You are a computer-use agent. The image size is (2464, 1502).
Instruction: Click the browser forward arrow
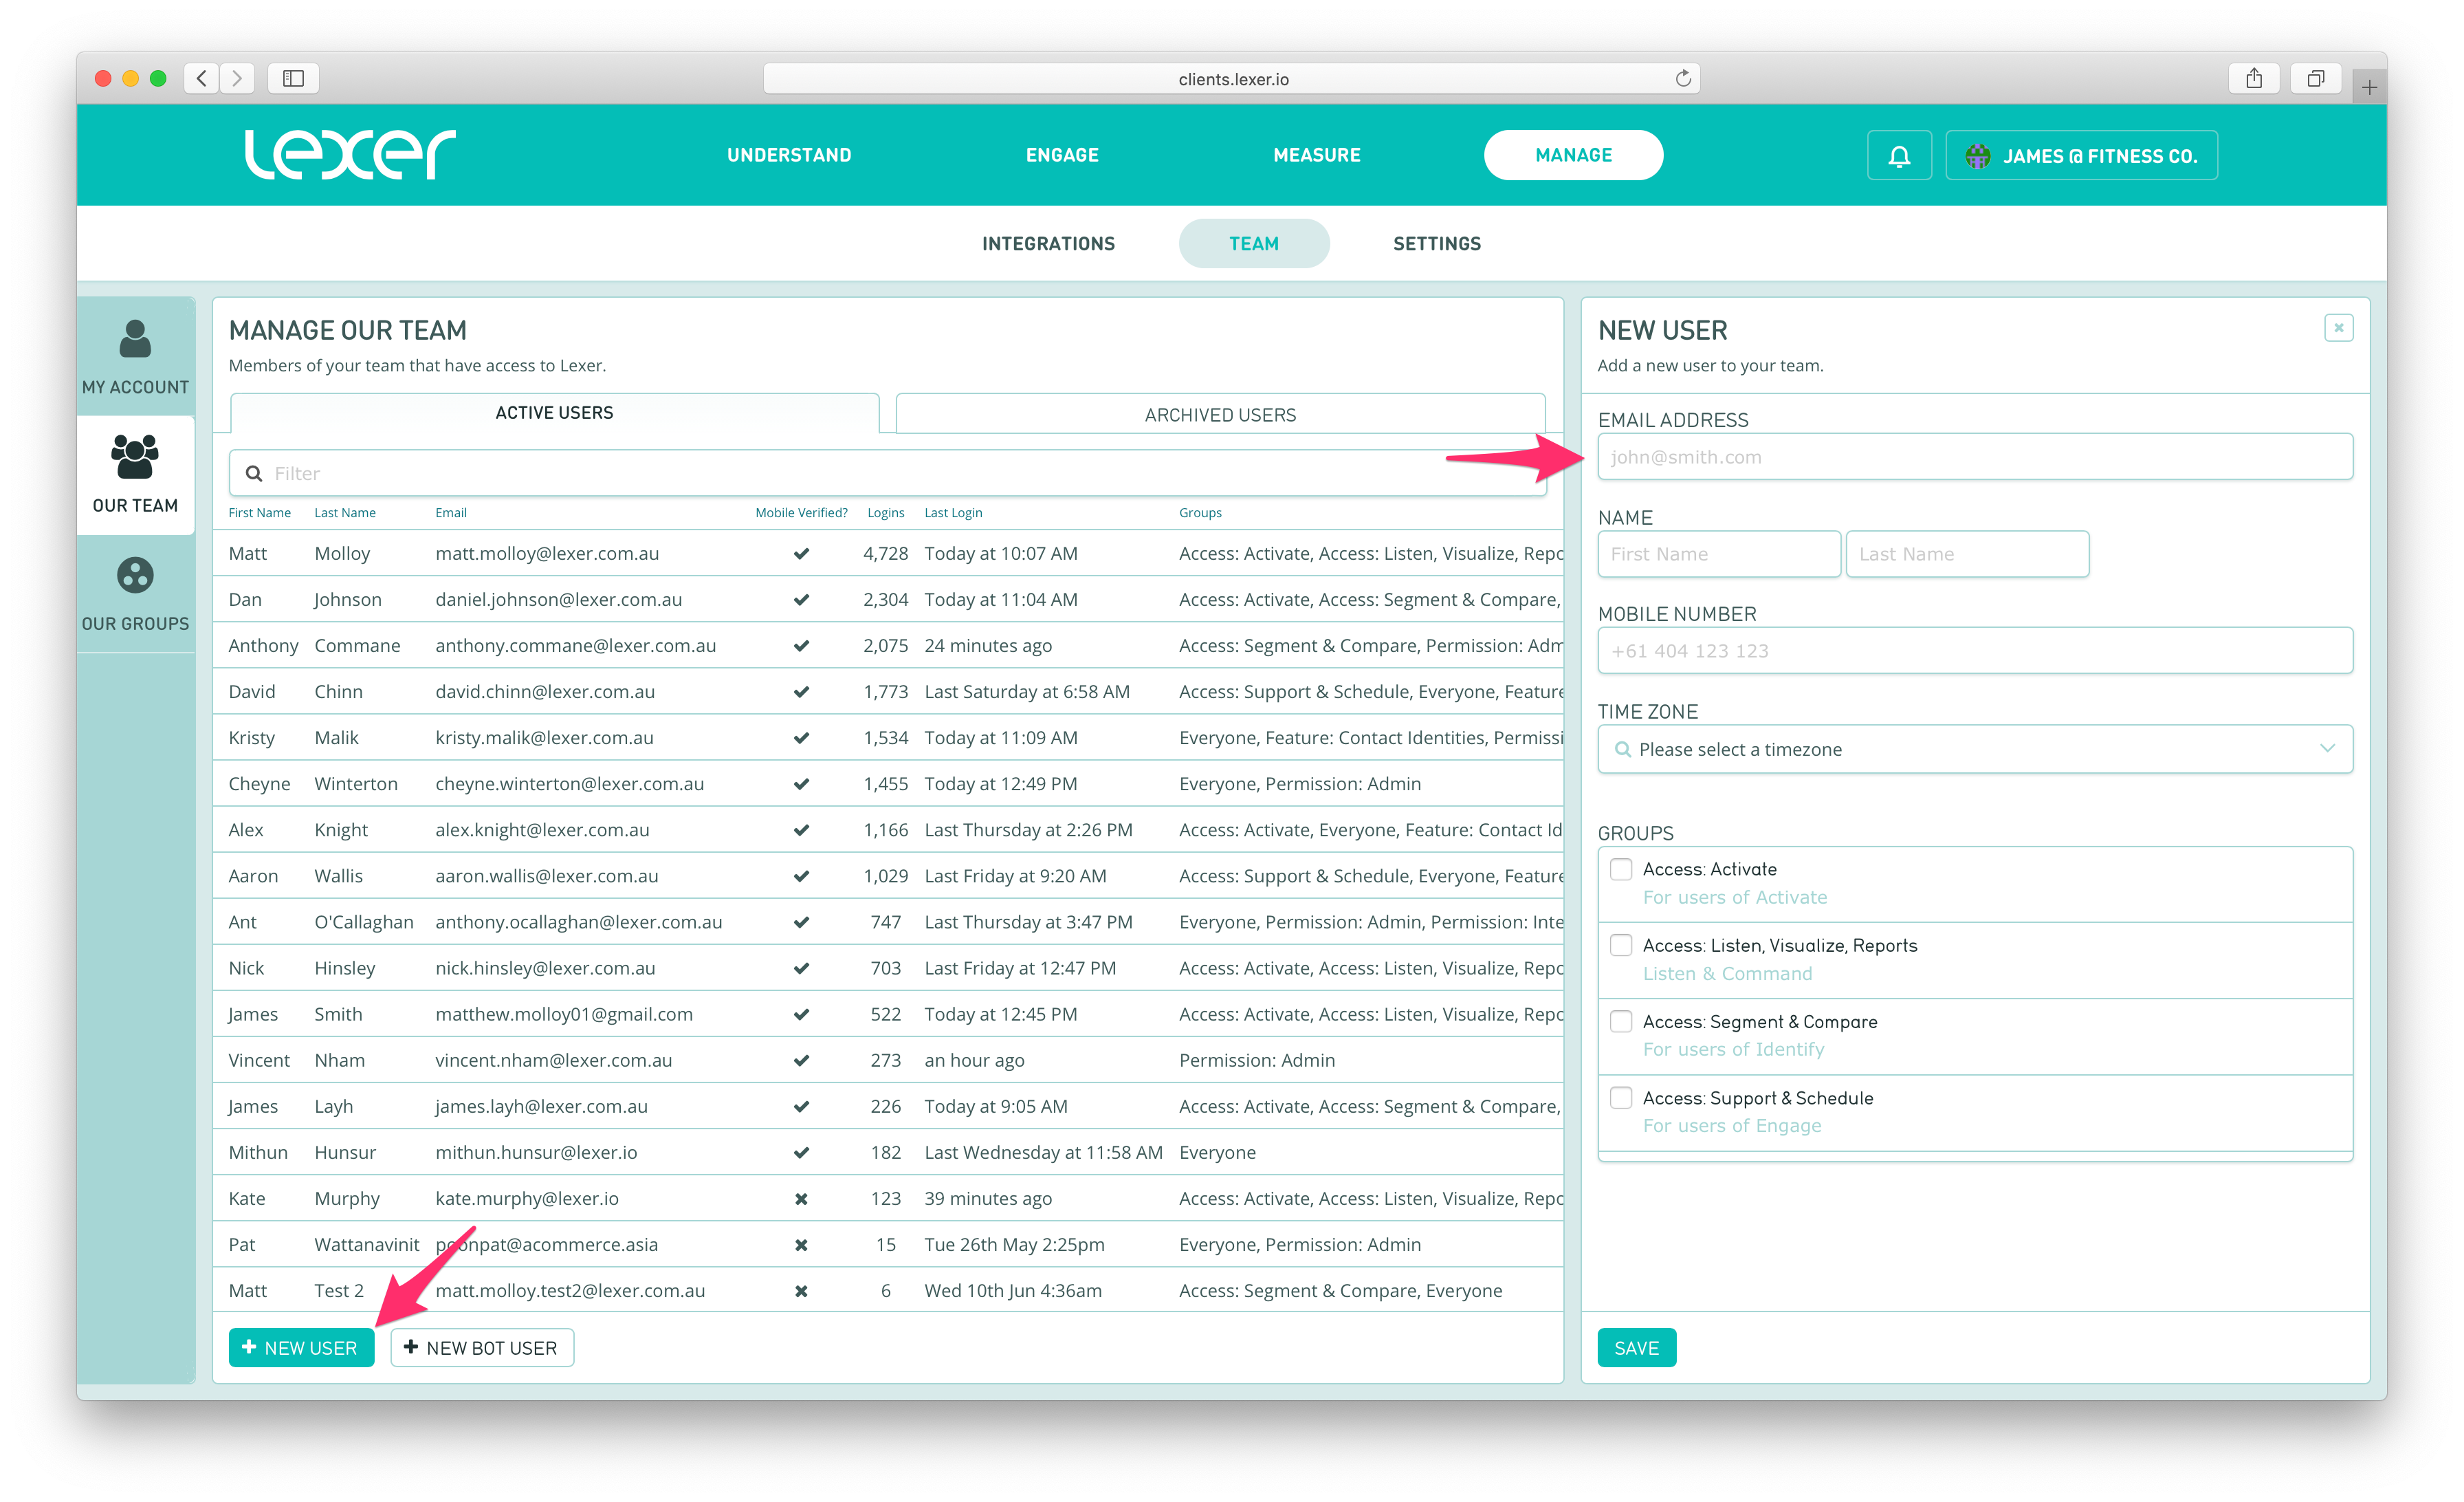coord(237,78)
